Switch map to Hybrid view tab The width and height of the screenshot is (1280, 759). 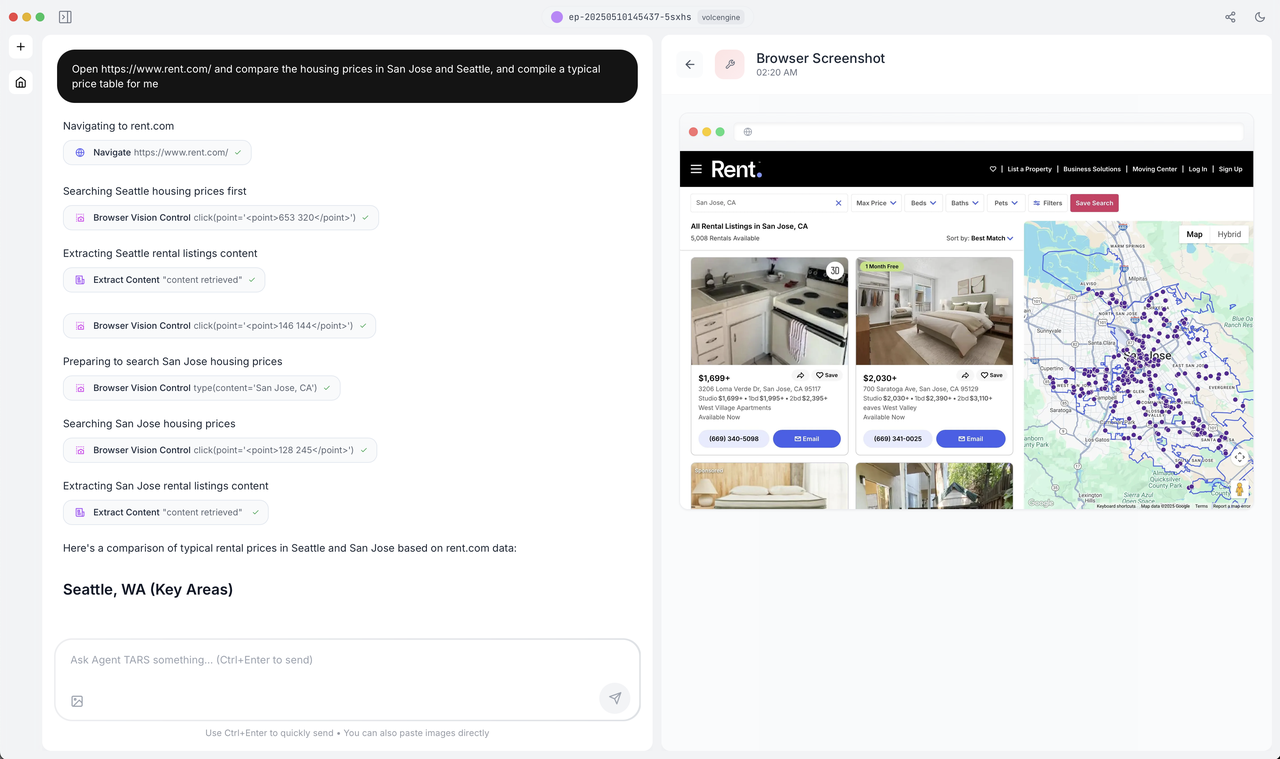coord(1229,234)
